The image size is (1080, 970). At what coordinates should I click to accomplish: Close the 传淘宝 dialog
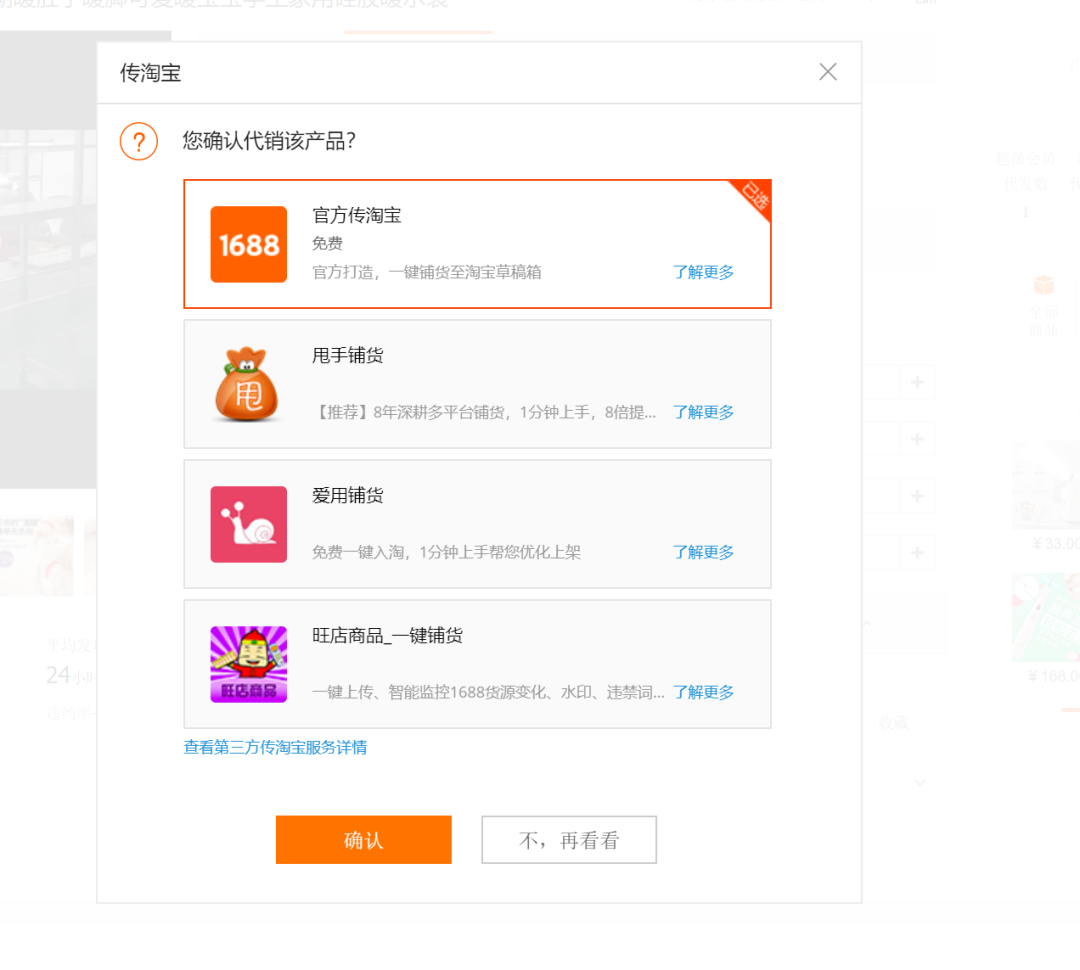[x=828, y=72]
